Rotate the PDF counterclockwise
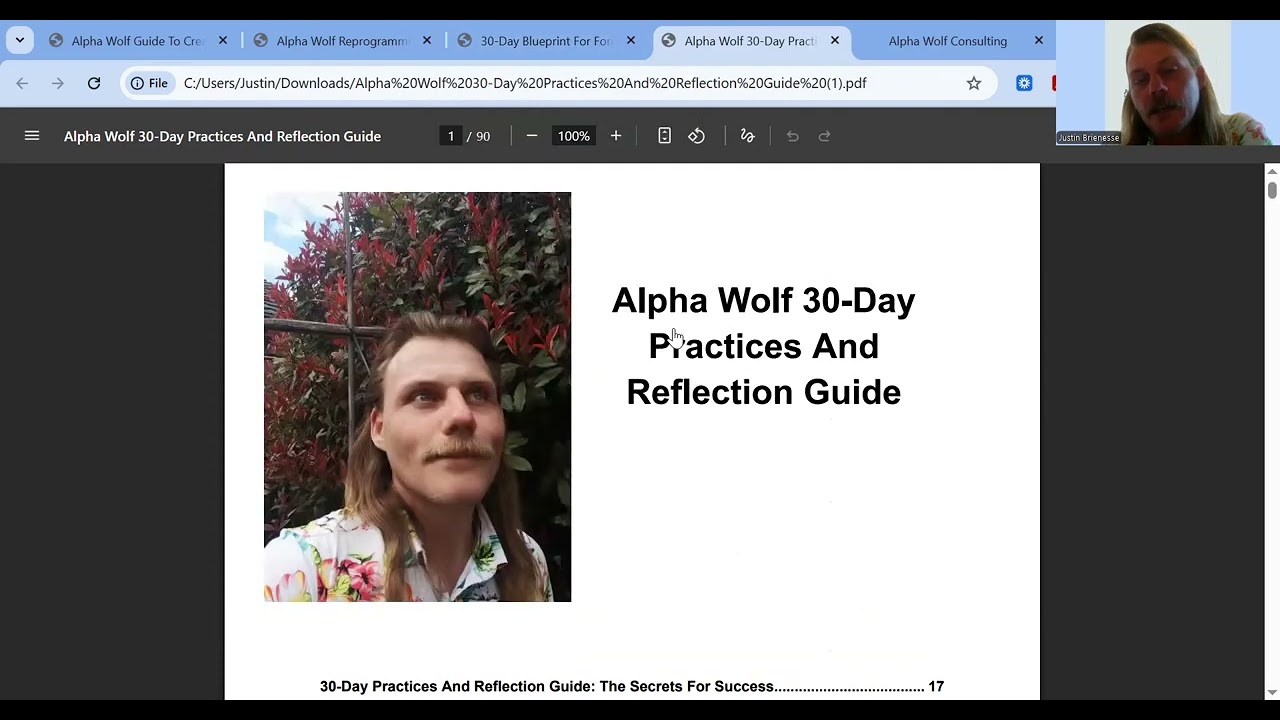This screenshot has width=1280, height=720. [697, 136]
